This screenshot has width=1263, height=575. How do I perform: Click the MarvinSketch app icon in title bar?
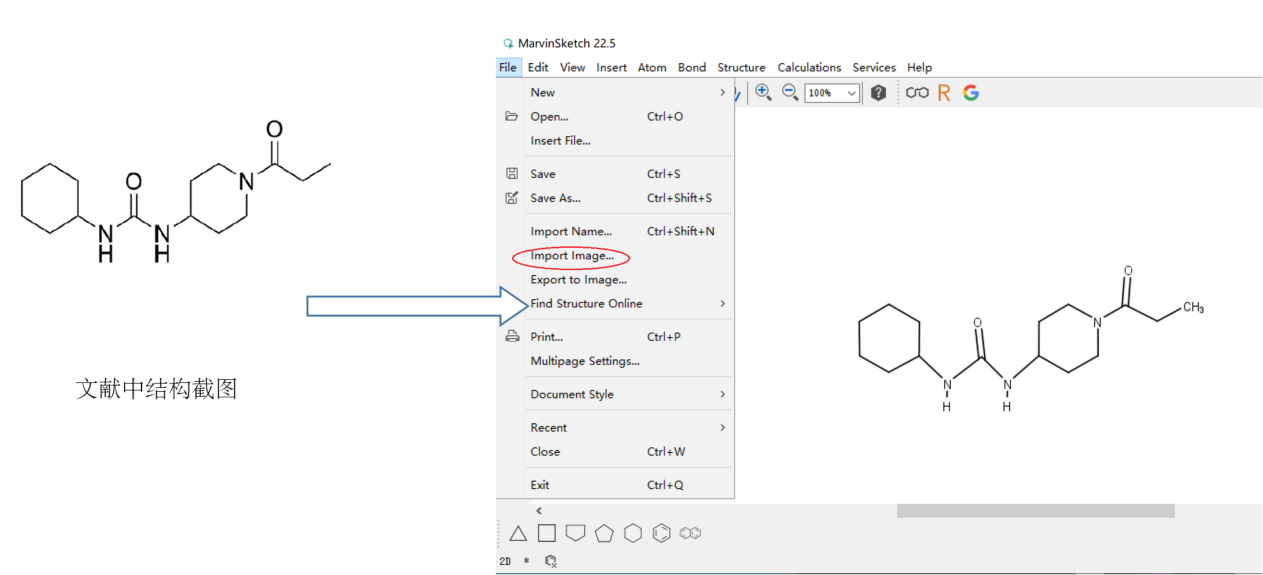pos(508,43)
